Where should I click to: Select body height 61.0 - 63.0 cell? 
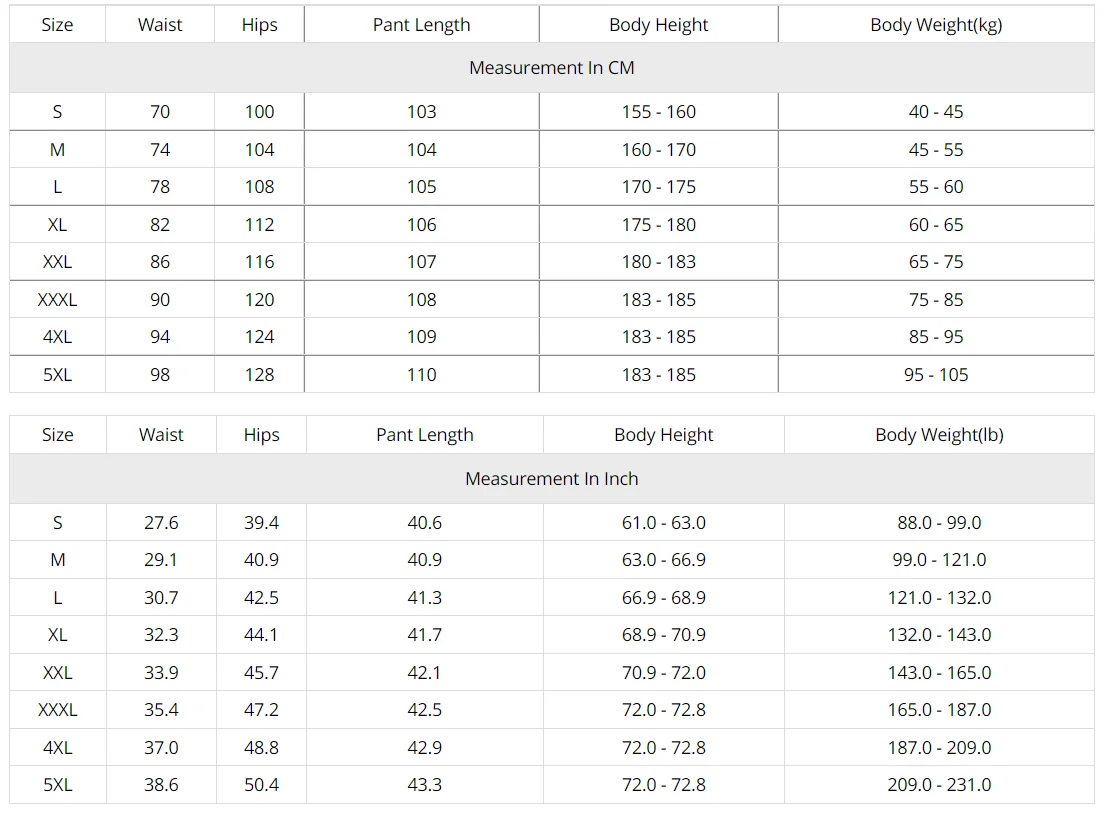pyautogui.click(x=664, y=522)
